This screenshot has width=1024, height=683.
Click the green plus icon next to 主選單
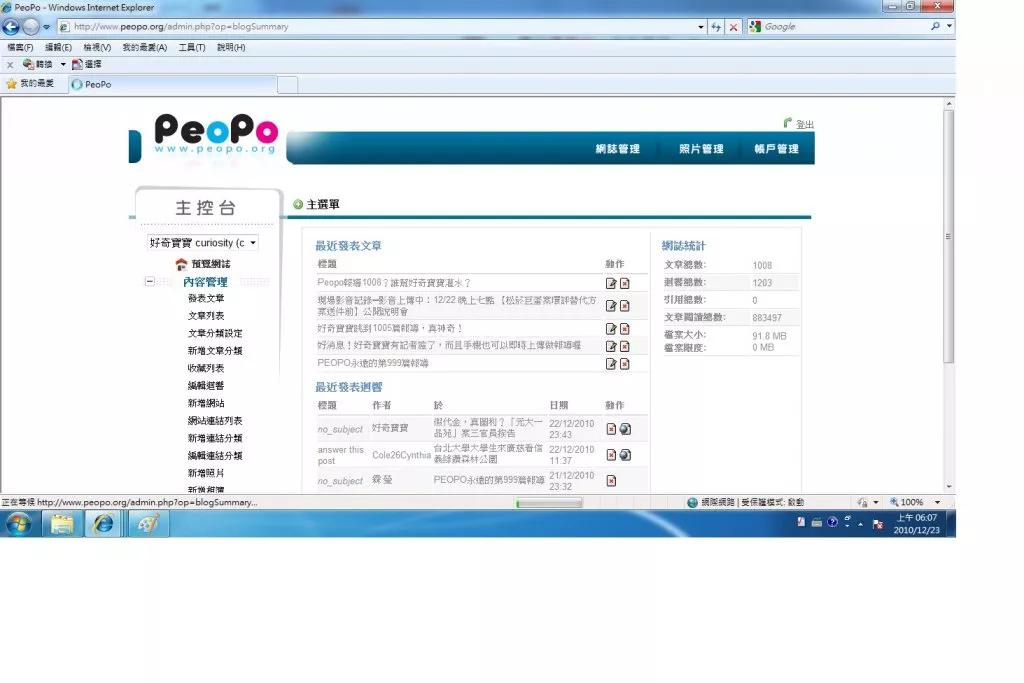coord(298,204)
